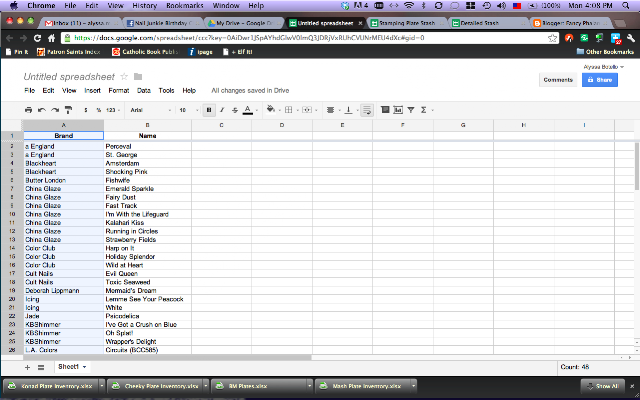Click the move-to-folder icon beside title
640x400 pixels.
pyautogui.click(x=138, y=77)
